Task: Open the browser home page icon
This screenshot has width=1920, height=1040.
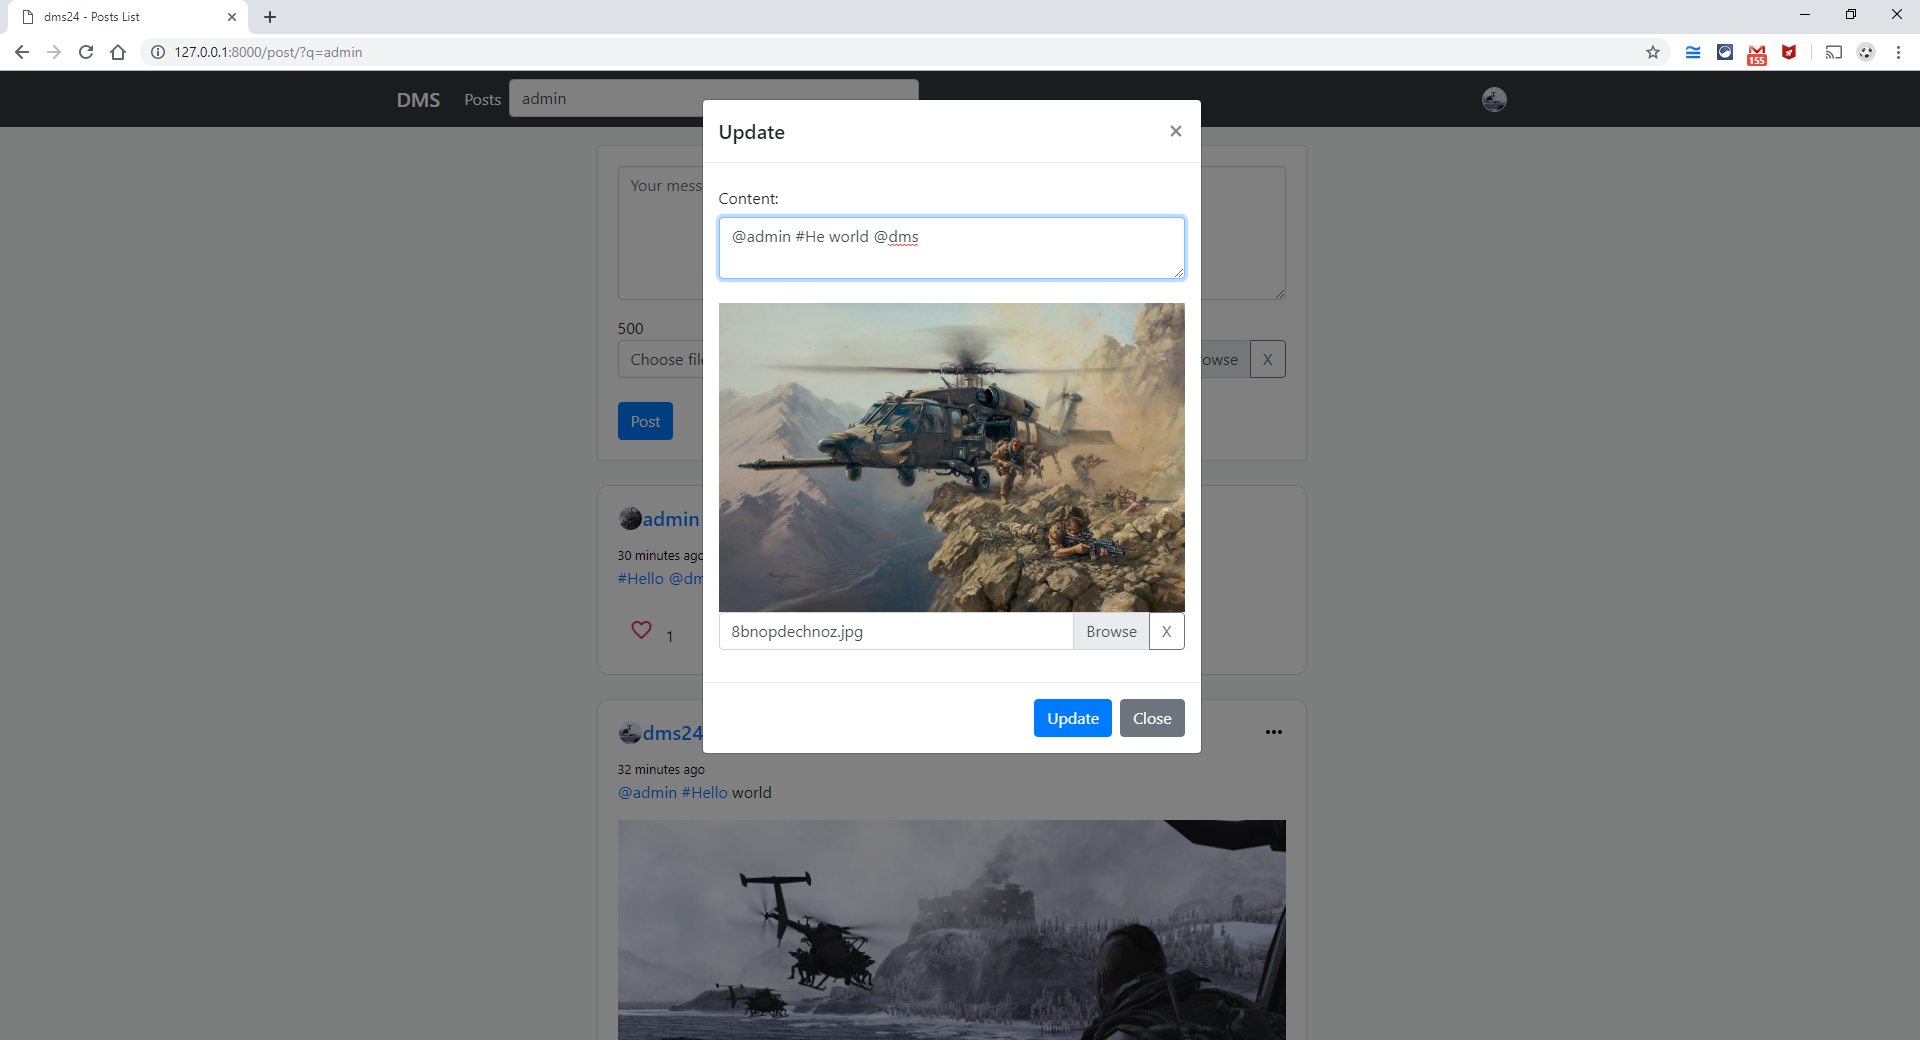Action: point(118,52)
